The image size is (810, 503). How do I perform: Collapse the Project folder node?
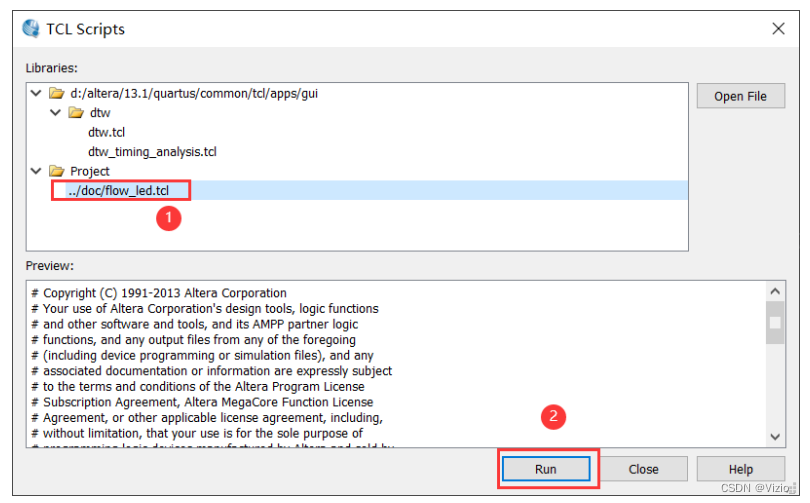coord(36,171)
